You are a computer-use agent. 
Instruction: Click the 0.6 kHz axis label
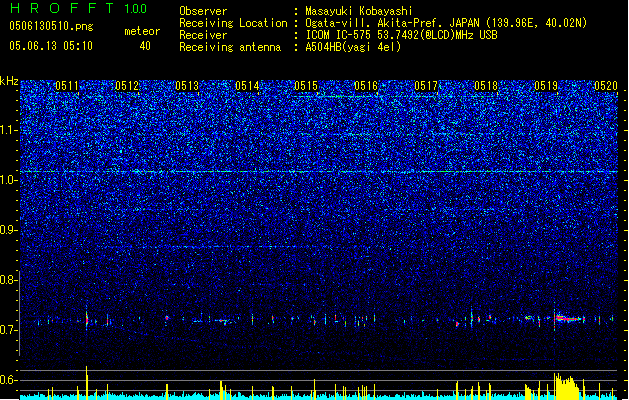[x=9, y=380]
